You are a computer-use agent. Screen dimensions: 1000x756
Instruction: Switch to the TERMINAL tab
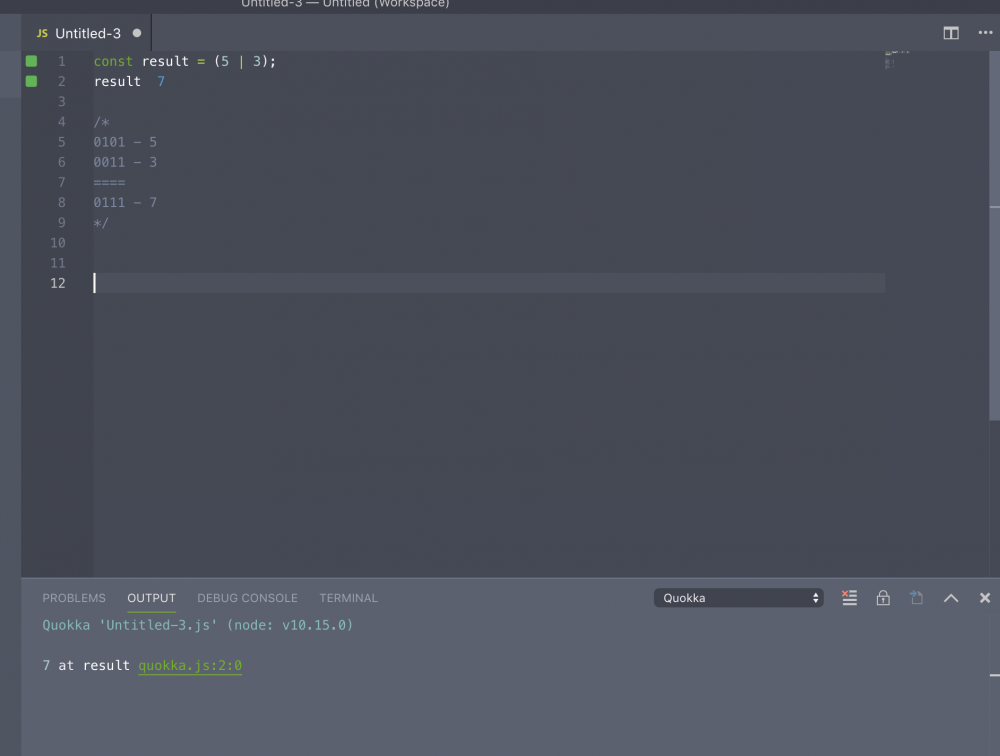pos(348,598)
